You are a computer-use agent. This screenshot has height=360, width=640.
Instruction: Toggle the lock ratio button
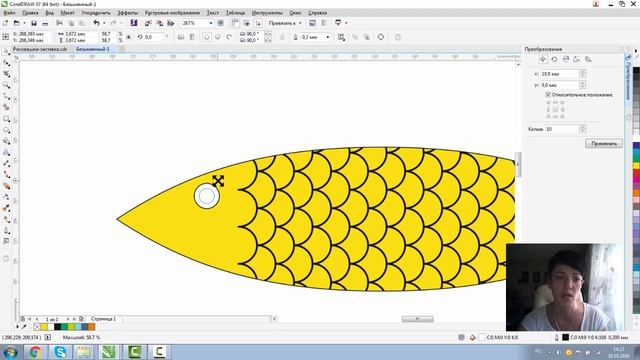(x=129, y=37)
